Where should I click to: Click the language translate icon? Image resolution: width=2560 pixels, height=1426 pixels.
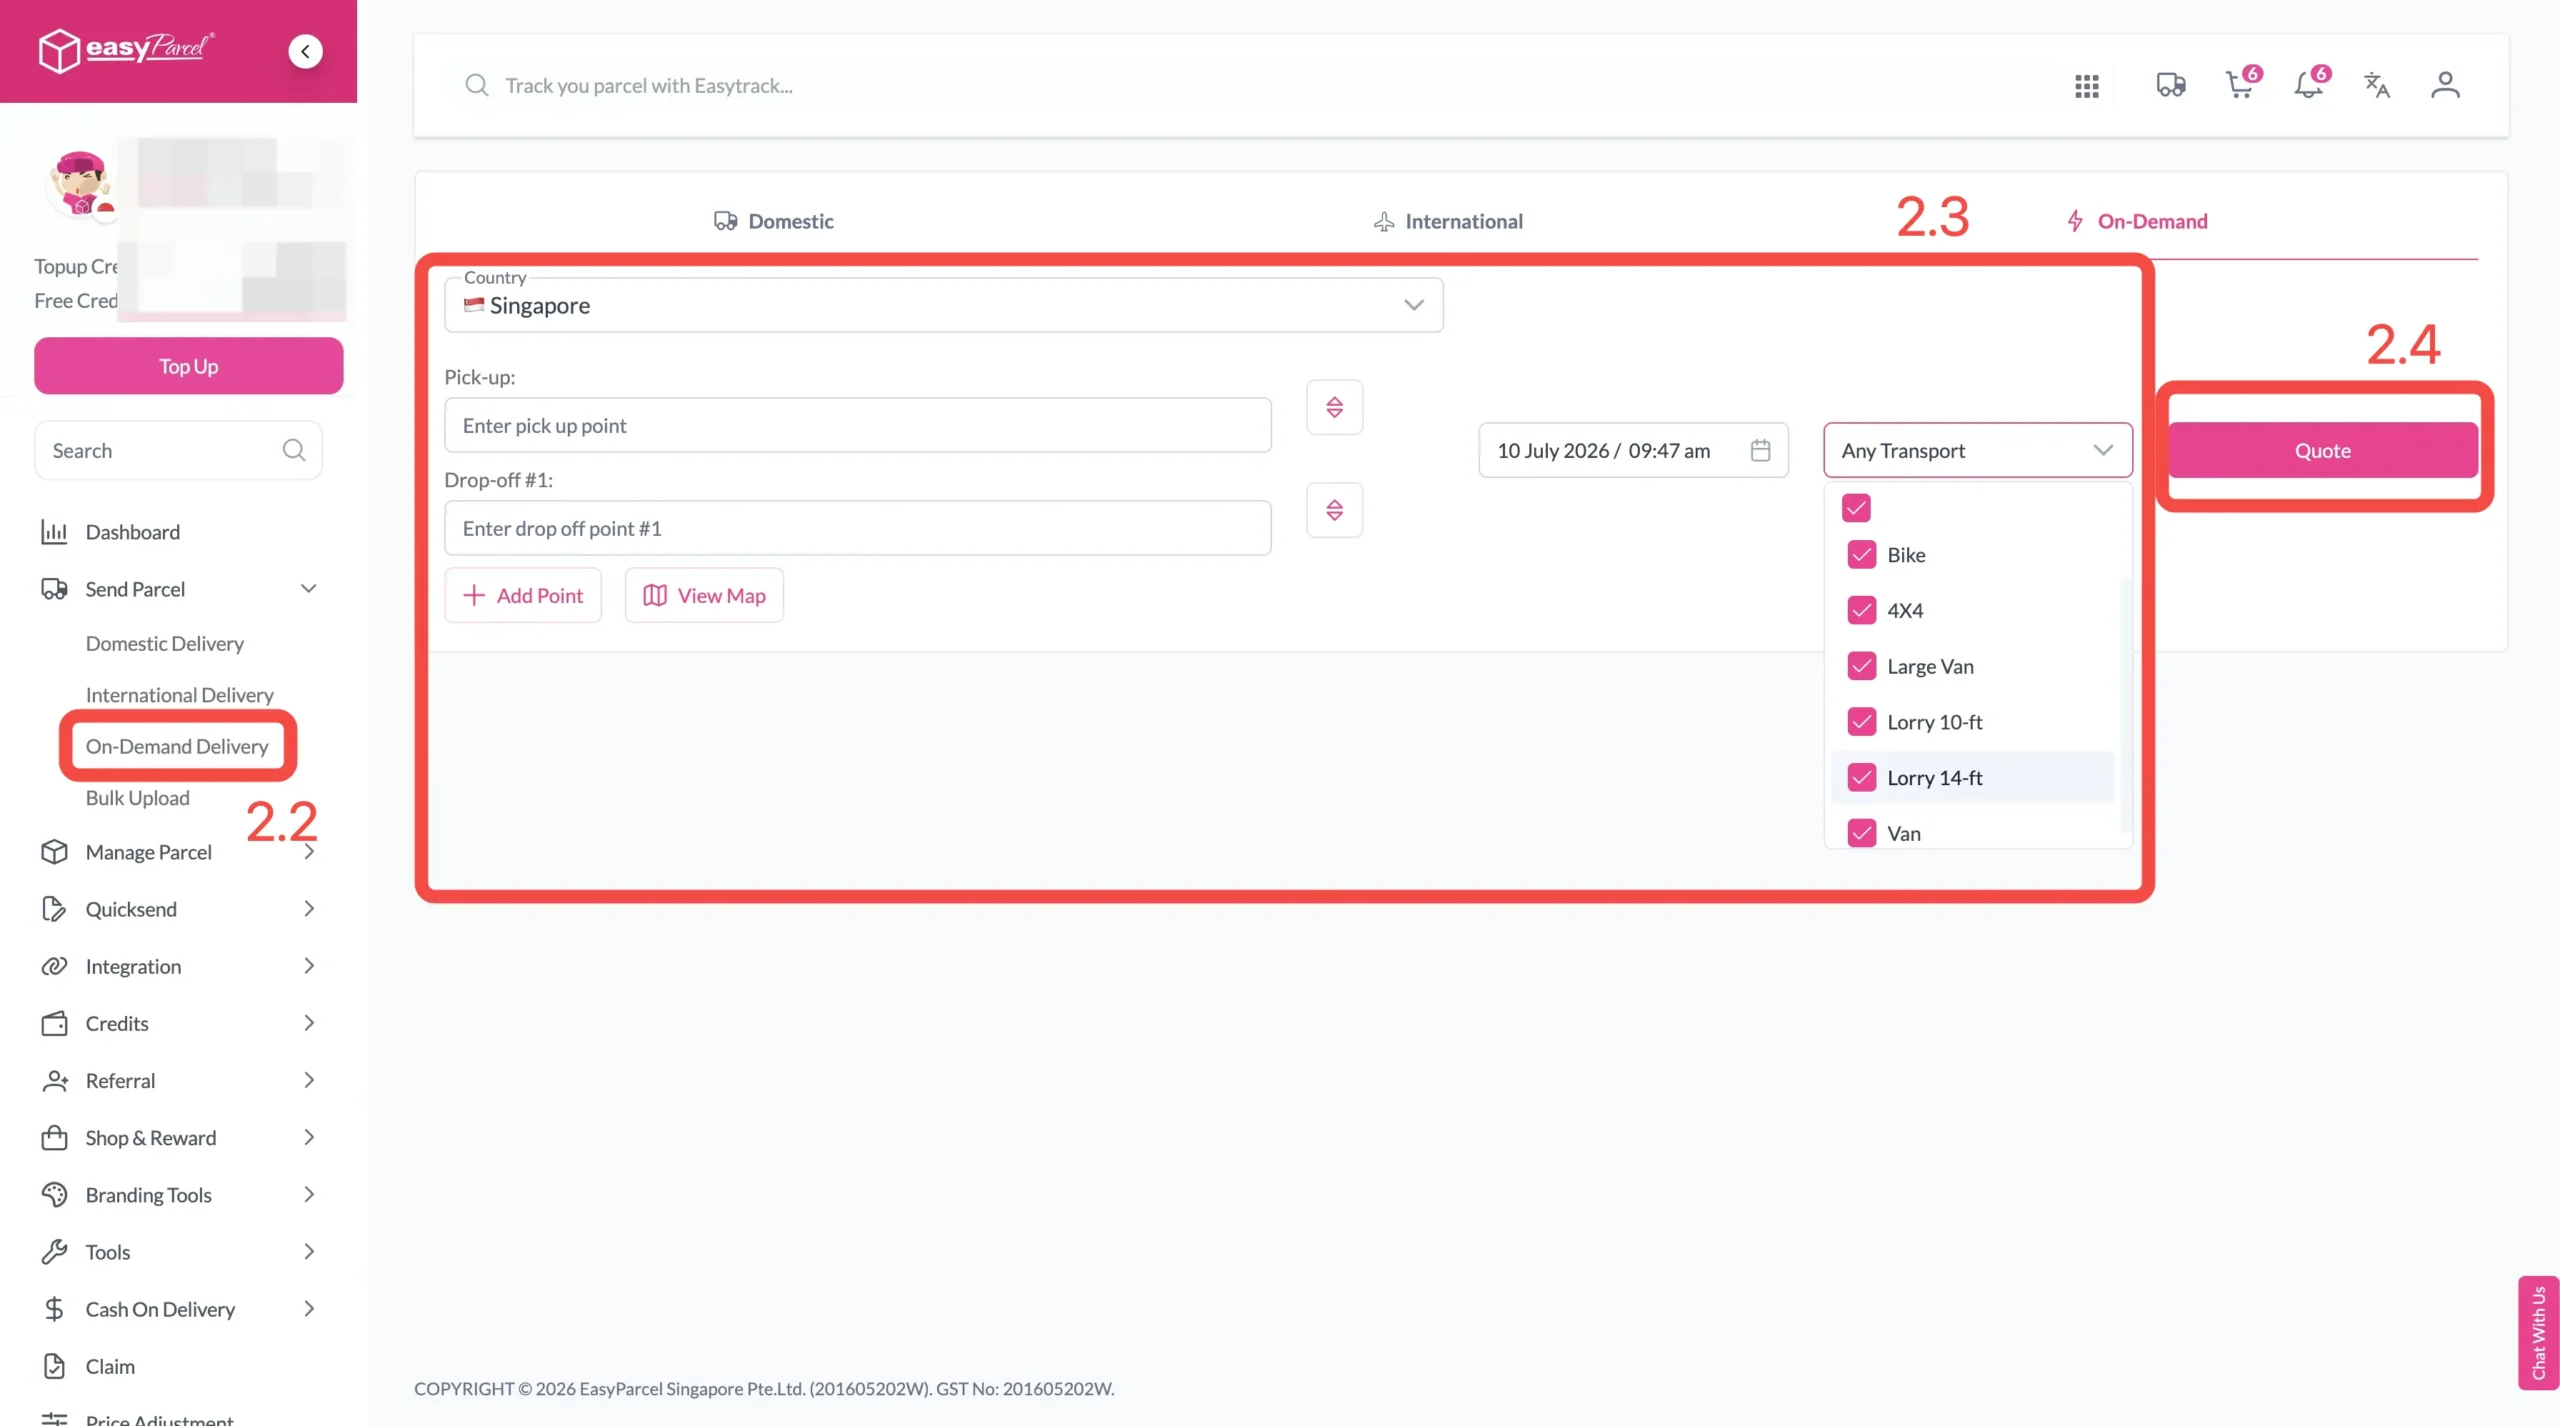[2377, 85]
